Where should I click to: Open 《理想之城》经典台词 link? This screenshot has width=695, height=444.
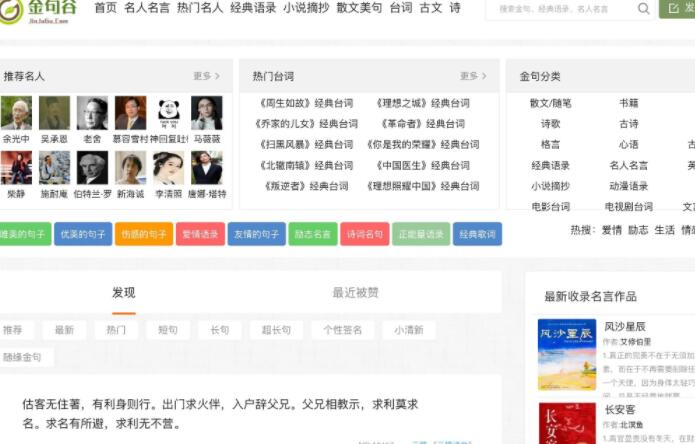[423, 103]
